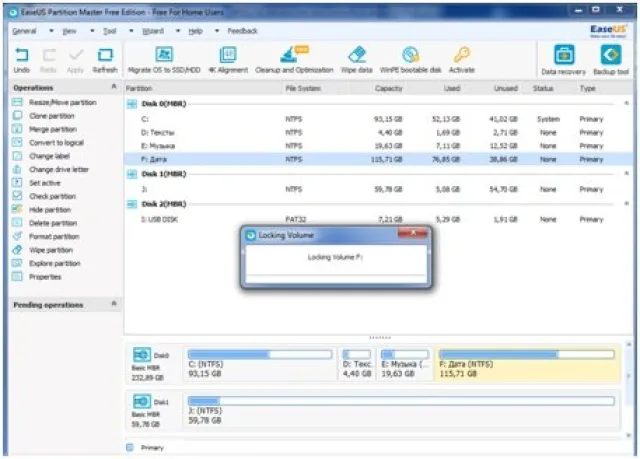Screen dimensions: 640x459
Task: Select the F: Дата partition row
Action: coord(378,160)
